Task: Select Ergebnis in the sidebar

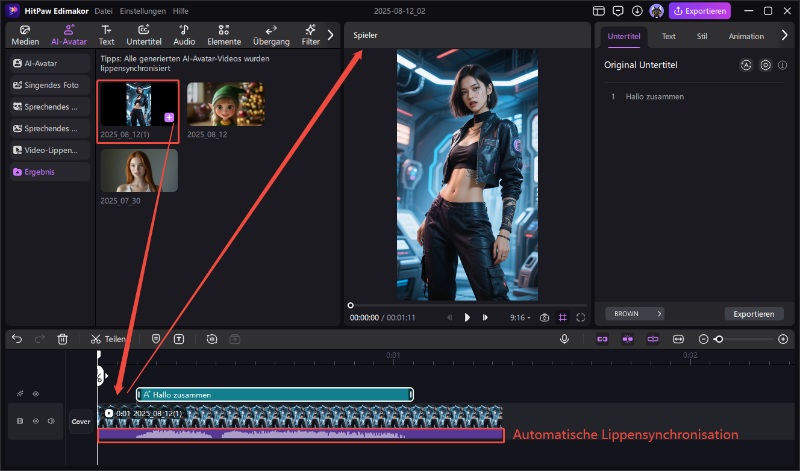Action: point(50,172)
